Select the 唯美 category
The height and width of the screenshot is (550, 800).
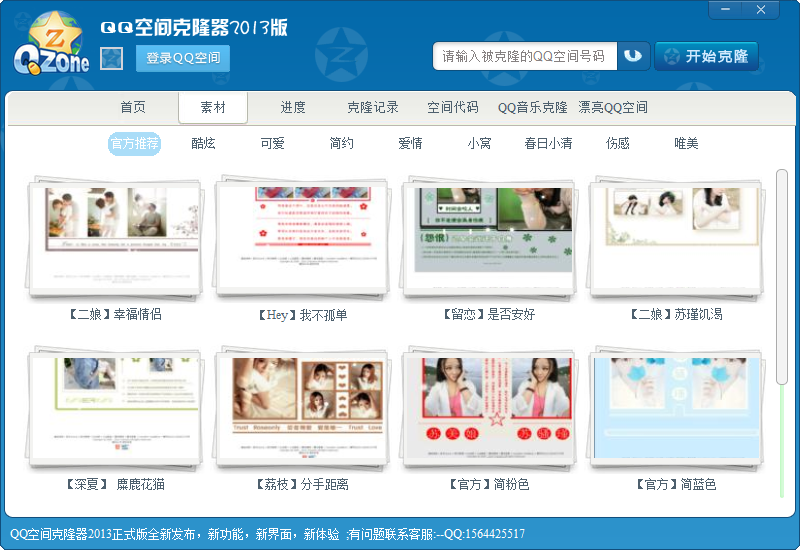(686, 143)
